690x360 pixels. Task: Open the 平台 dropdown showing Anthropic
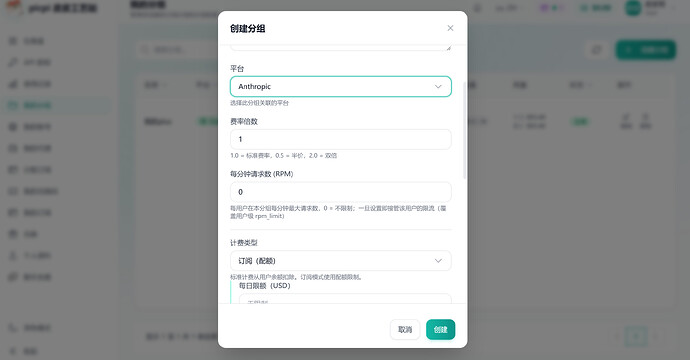341,86
